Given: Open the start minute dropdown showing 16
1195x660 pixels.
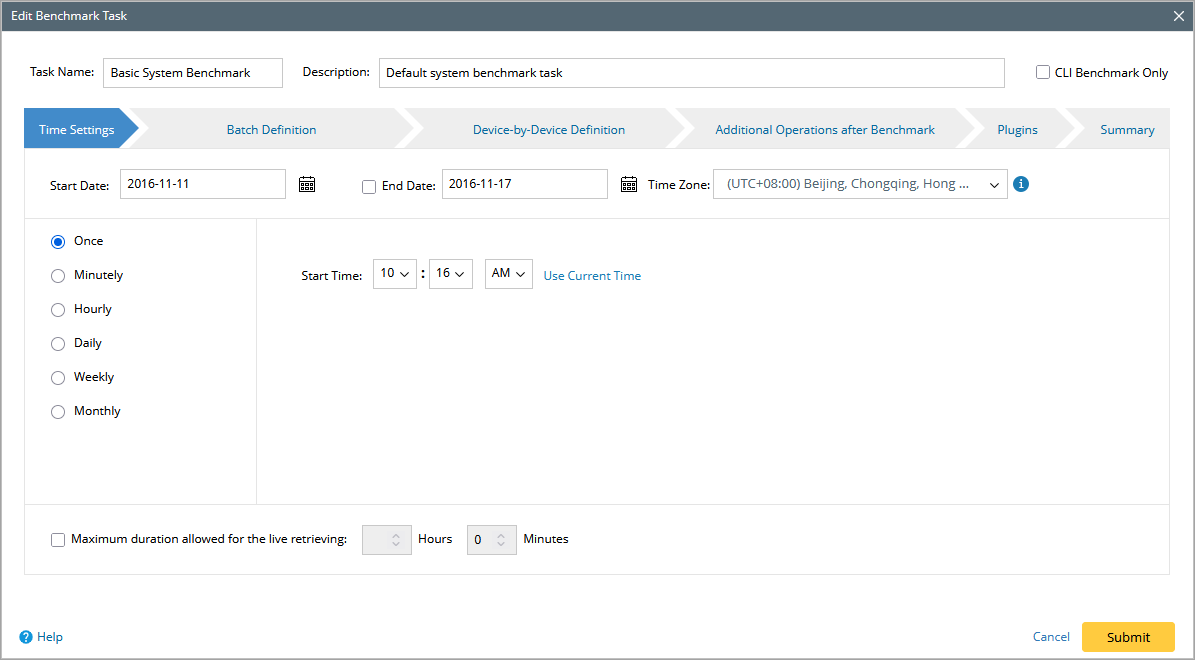Looking at the screenshot, I should 450,274.
